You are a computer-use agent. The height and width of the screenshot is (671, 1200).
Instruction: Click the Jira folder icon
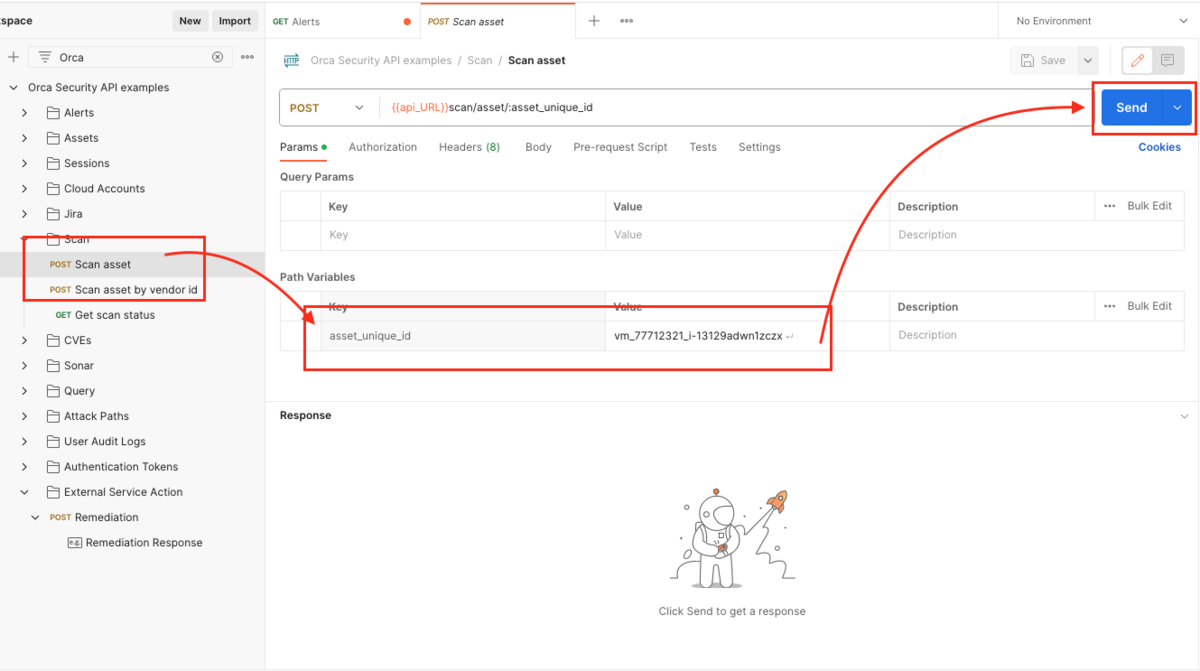54,214
